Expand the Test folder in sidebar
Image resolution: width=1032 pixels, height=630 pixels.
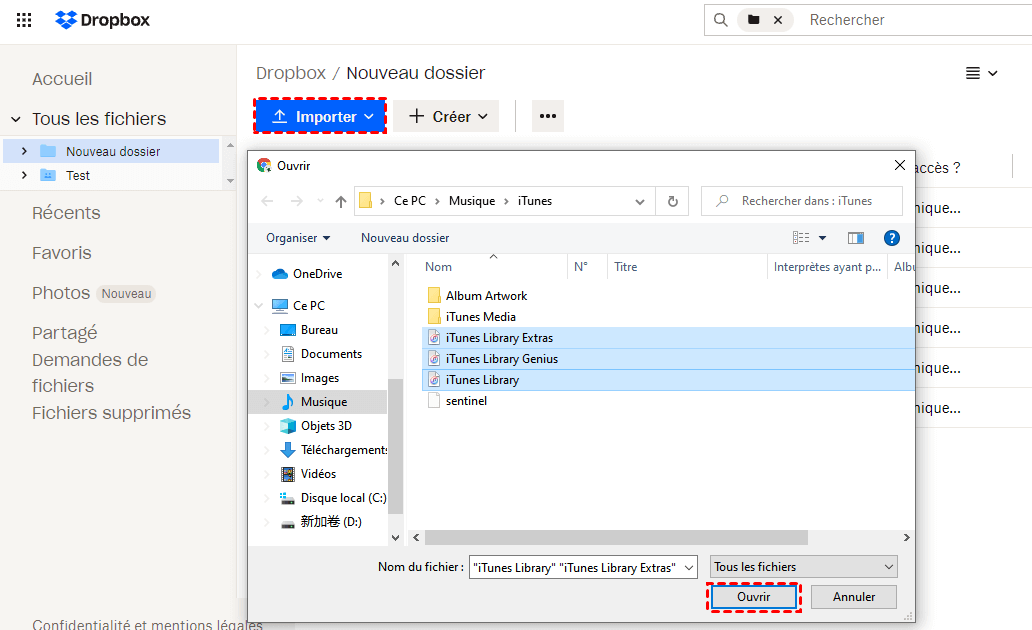pyautogui.click(x=24, y=175)
